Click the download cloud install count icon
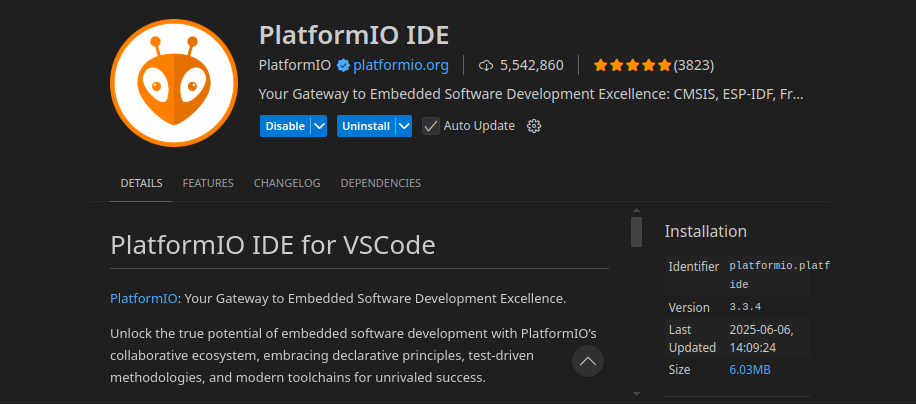Viewport: 916px width, 404px height. 485,65
